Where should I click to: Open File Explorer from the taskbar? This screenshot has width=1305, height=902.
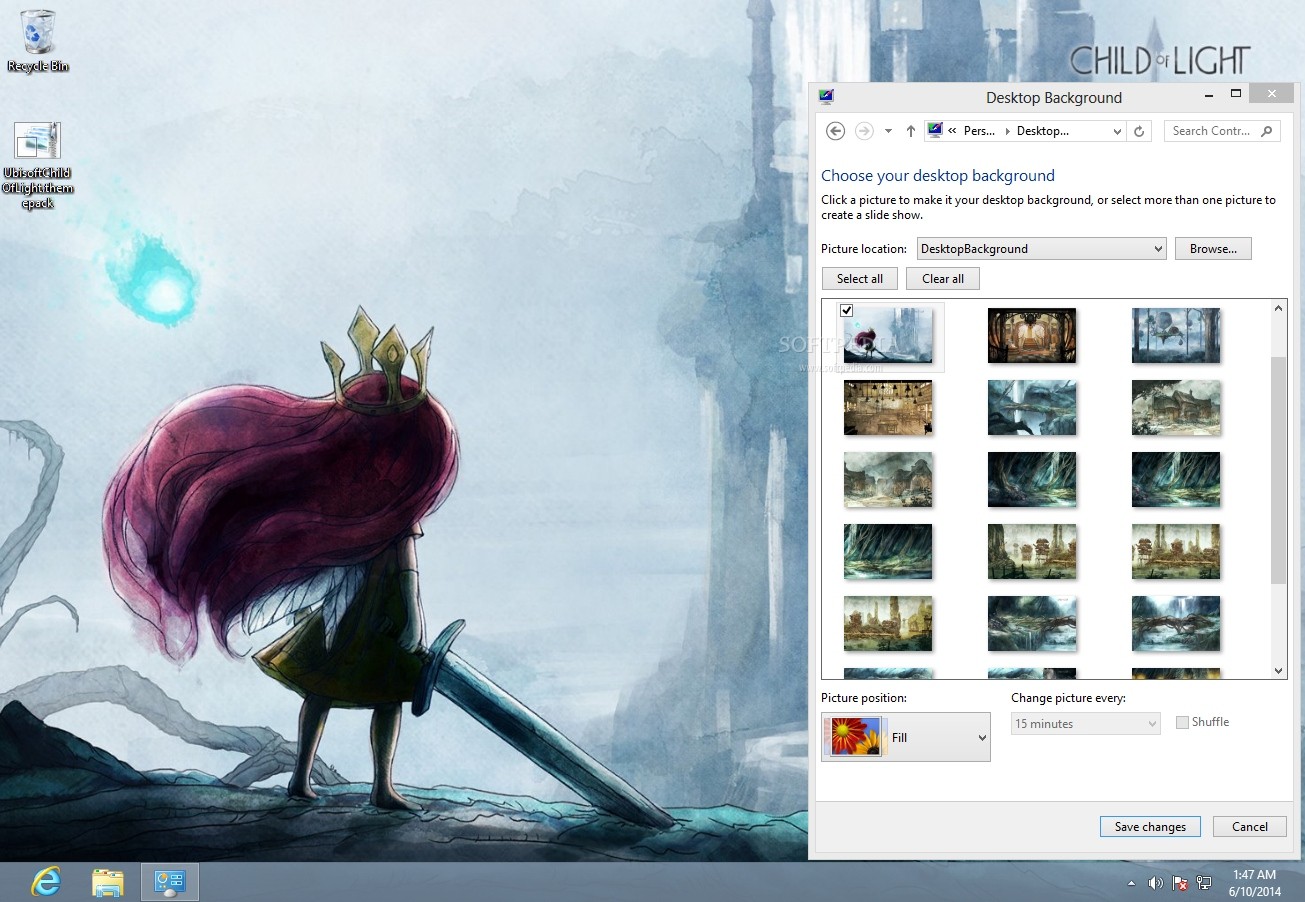(108, 881)
